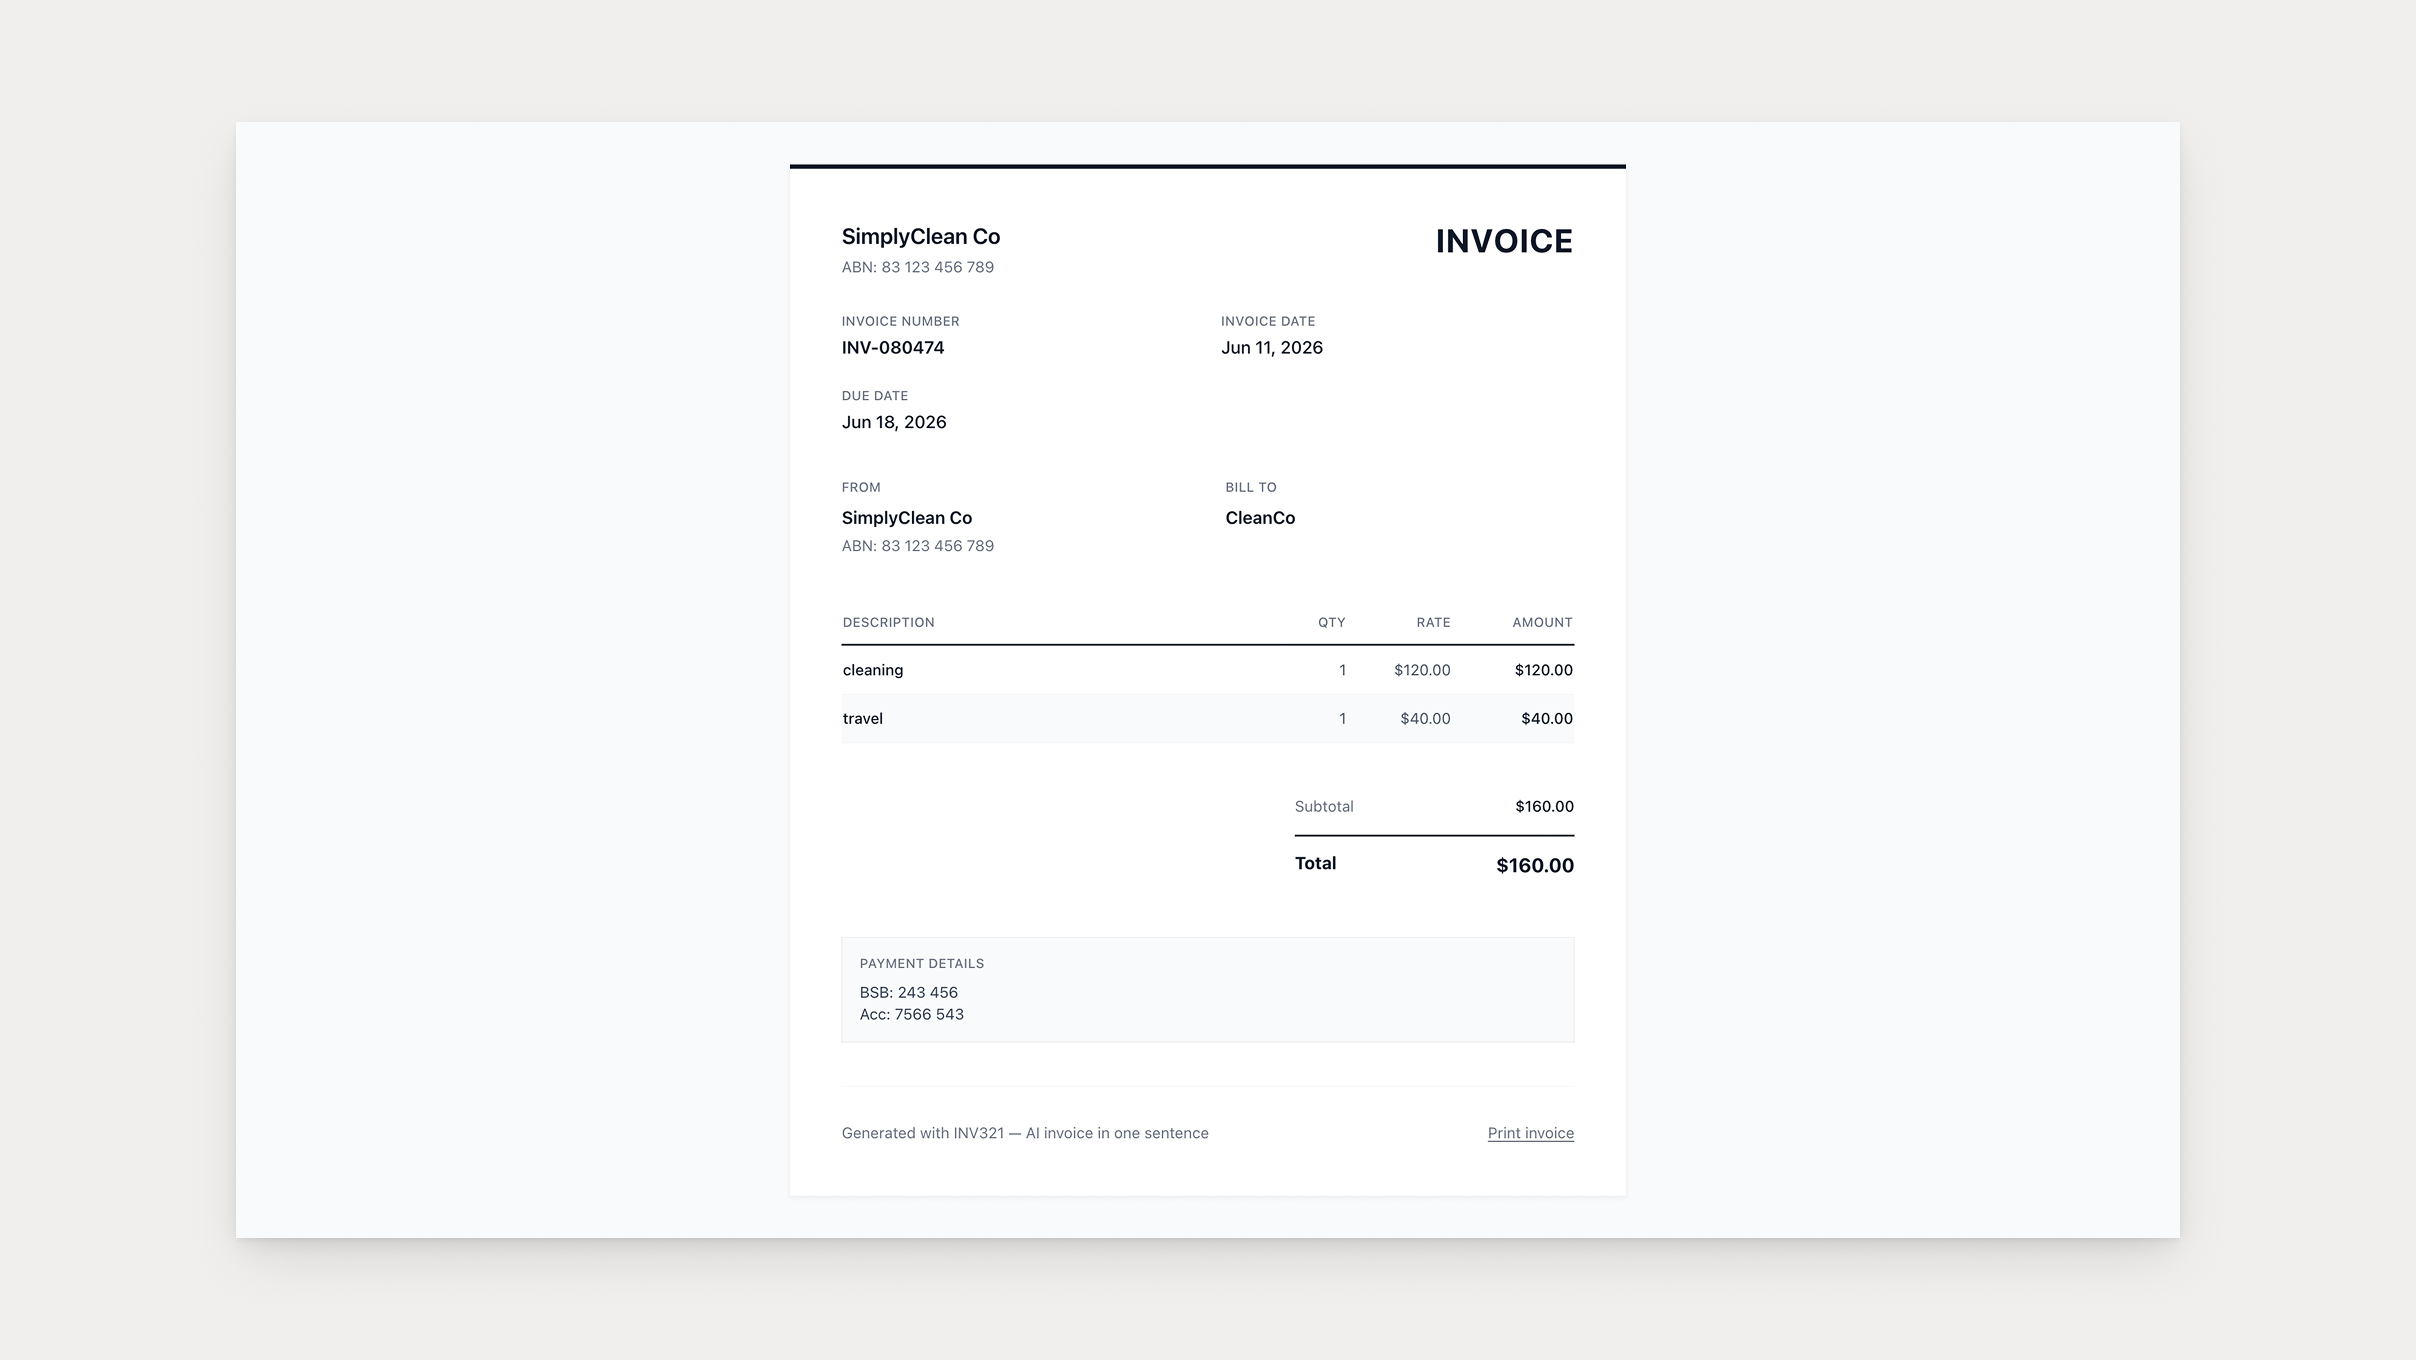
Task: Click the invoice number INV-080474
Action: 893,348
